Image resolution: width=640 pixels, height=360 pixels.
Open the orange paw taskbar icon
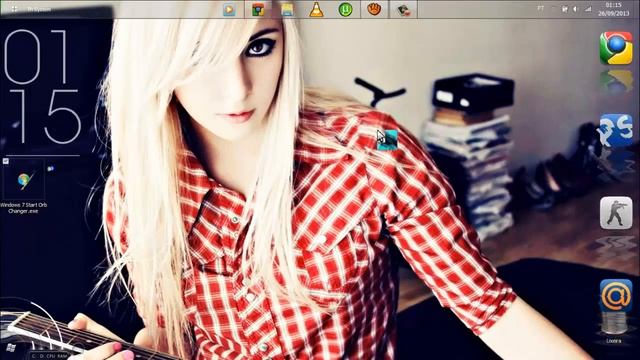tap(374, 9)
